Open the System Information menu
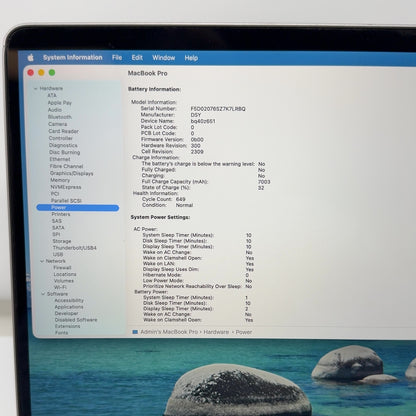Screen dimensions: 416x416 coord(73,58)
